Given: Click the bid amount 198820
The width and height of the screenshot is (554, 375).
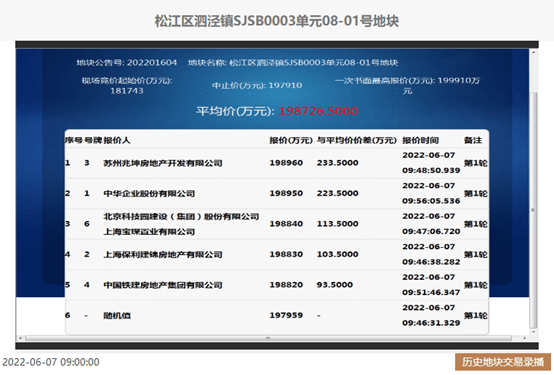Looking at the screenshot, I should tap(286, 285).
